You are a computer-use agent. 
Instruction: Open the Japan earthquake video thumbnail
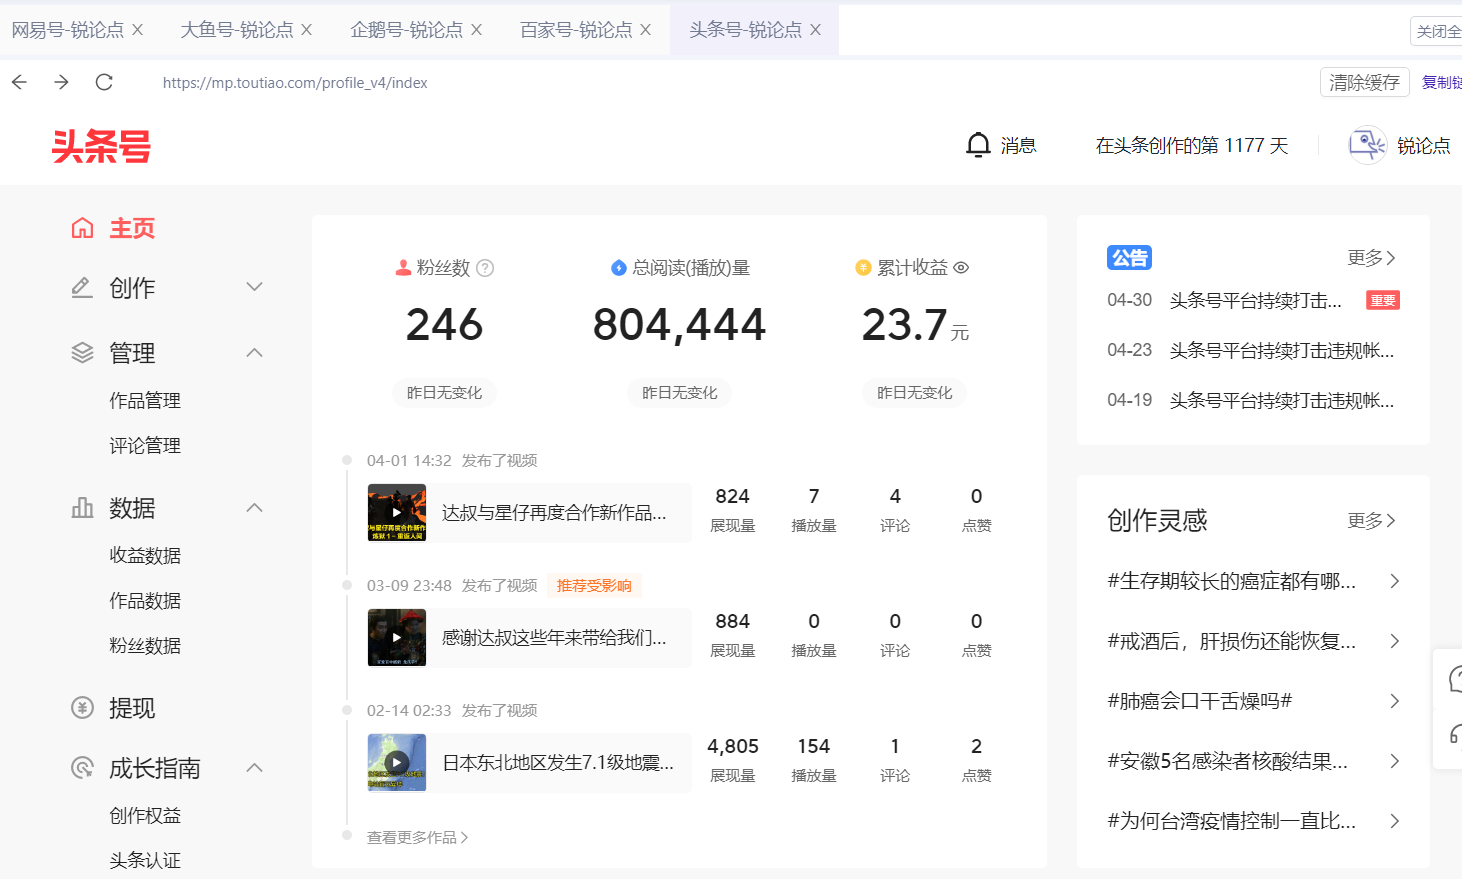396,762
